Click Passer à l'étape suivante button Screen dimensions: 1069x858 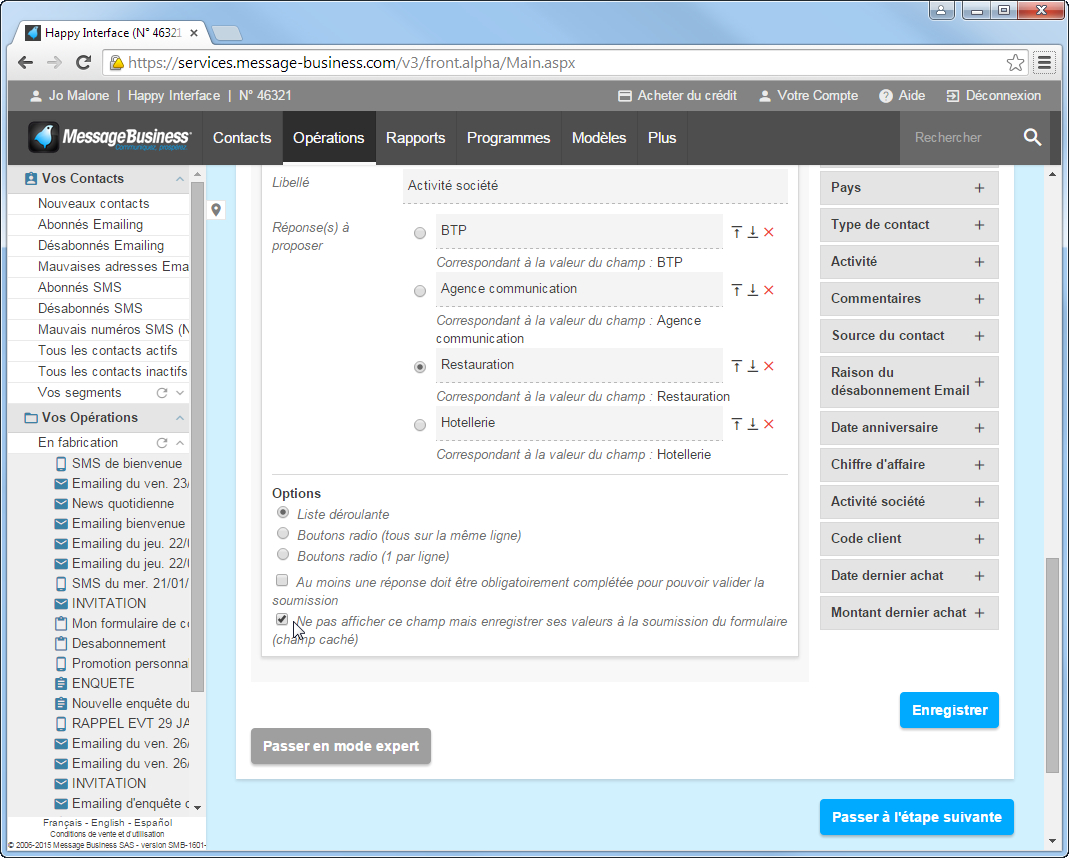[x=916, y=817]
